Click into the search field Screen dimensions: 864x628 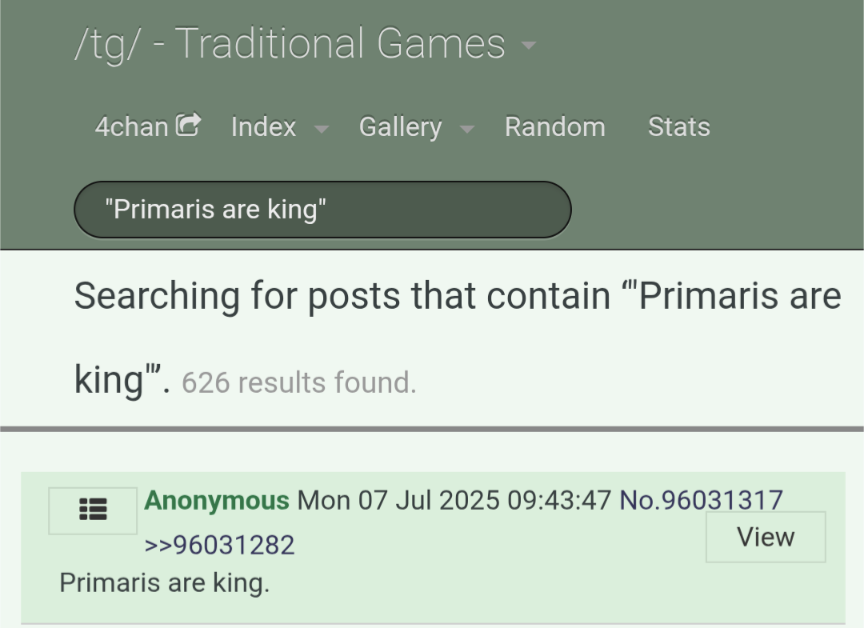tap(323, 209)
